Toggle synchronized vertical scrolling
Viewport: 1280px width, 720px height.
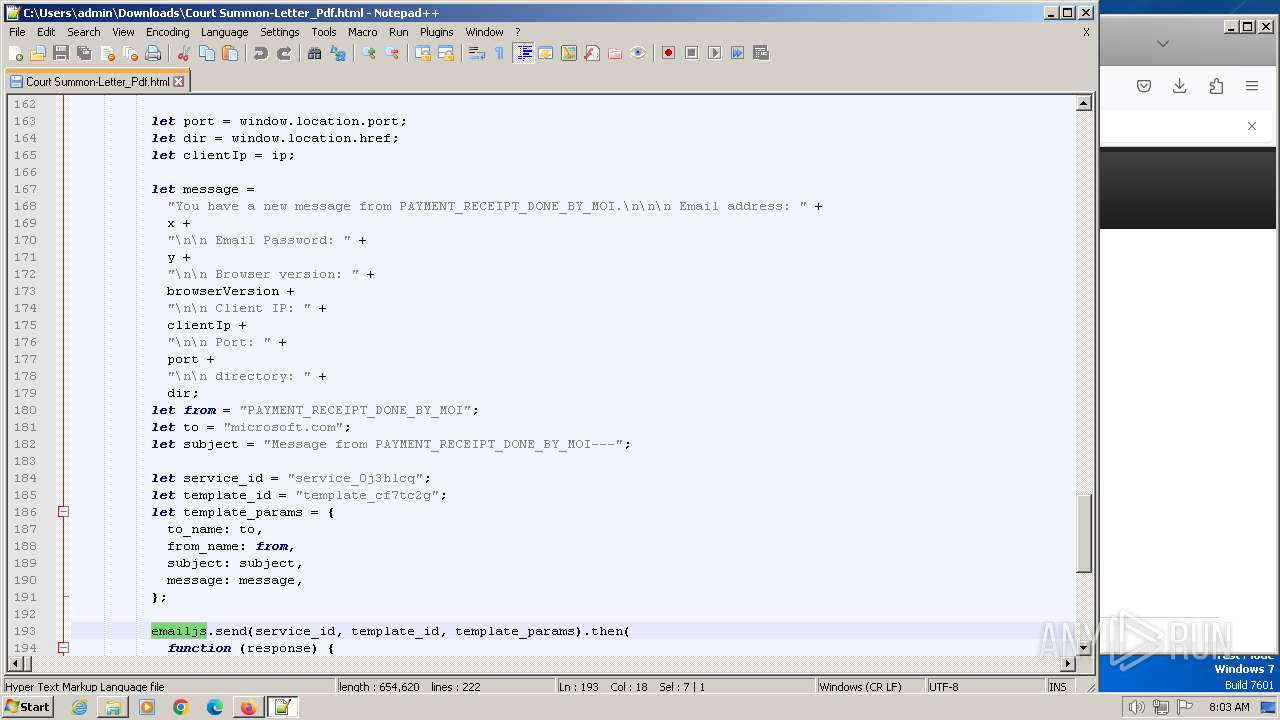[423, 53]
